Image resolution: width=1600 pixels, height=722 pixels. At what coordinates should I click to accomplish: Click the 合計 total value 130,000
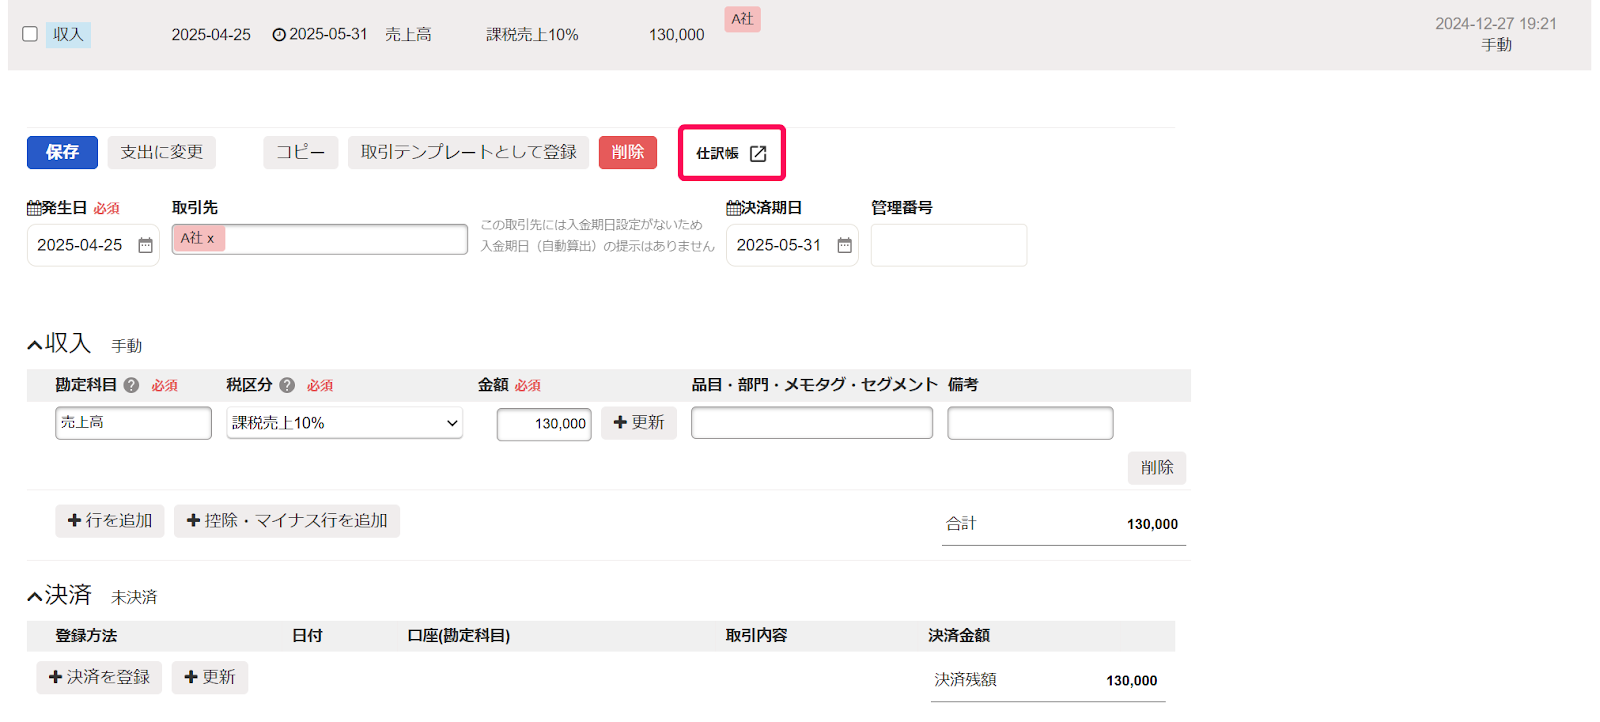tap(1152, 524)
